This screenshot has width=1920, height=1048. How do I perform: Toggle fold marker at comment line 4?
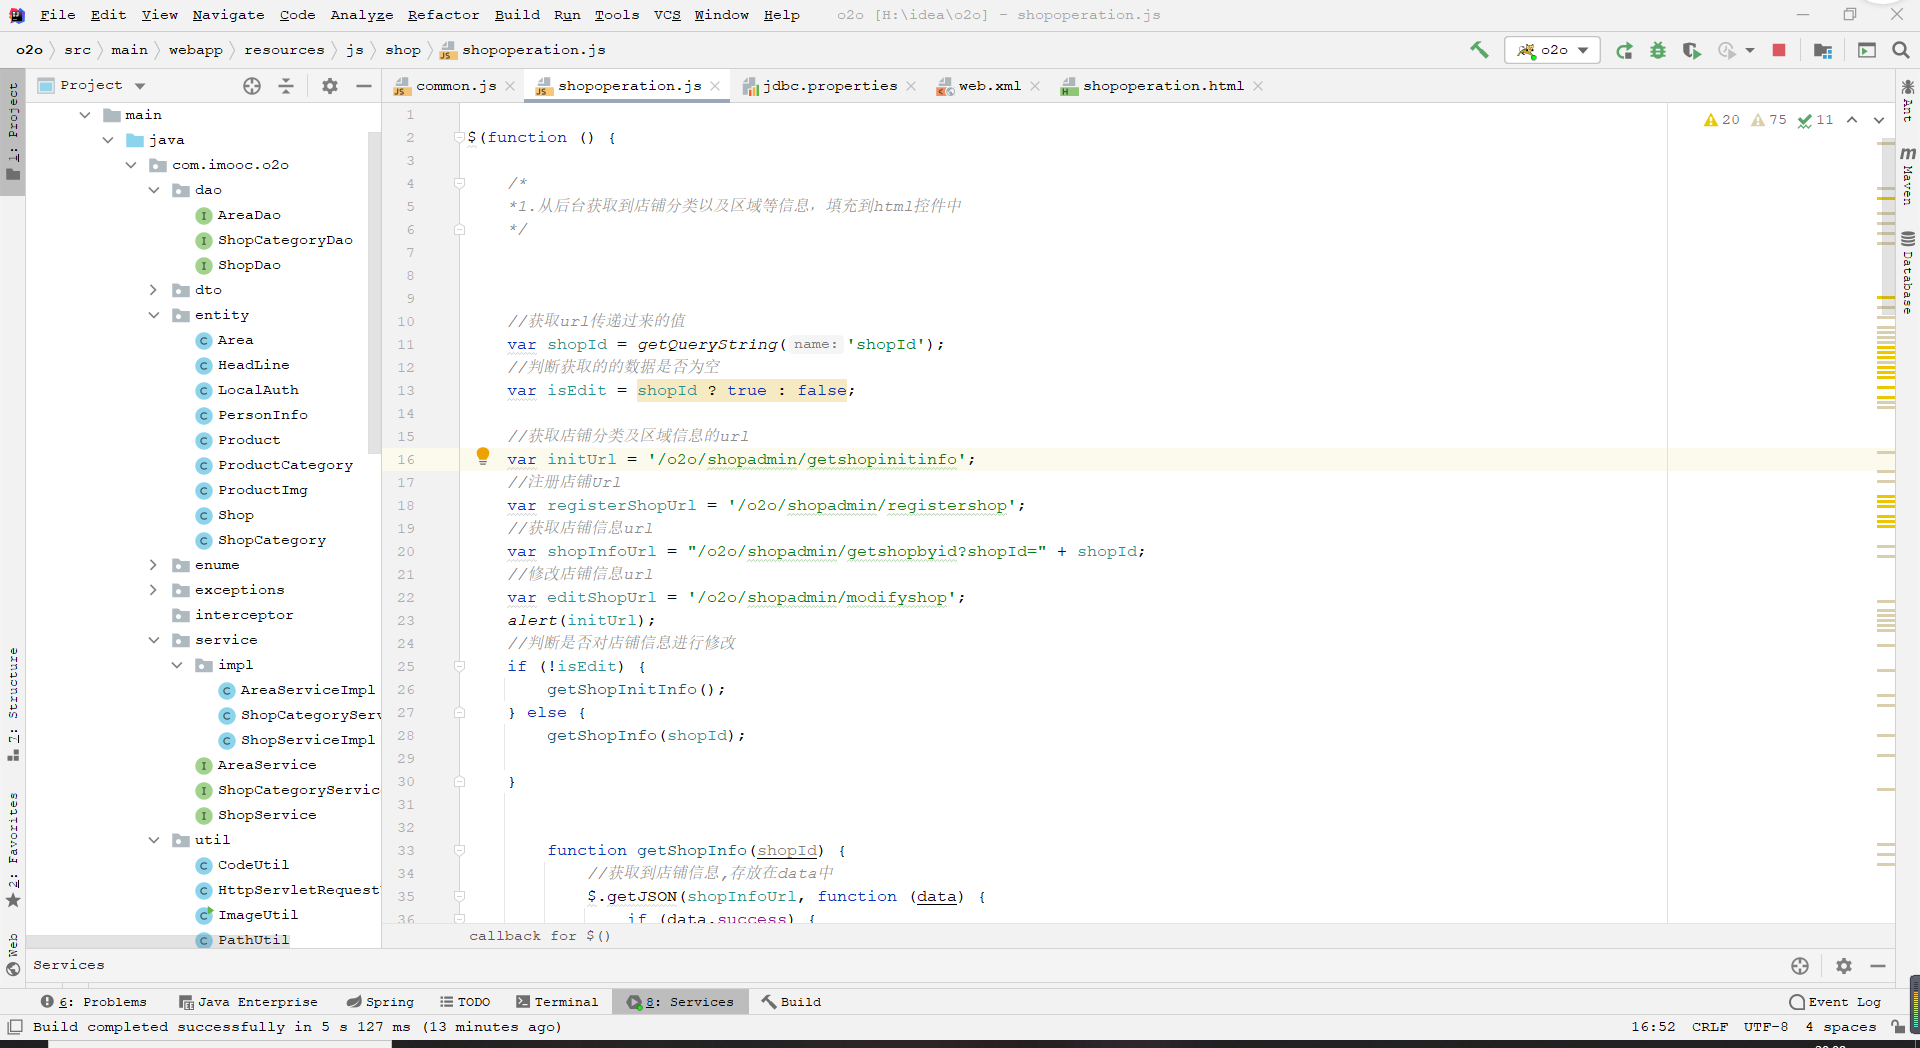459,183
